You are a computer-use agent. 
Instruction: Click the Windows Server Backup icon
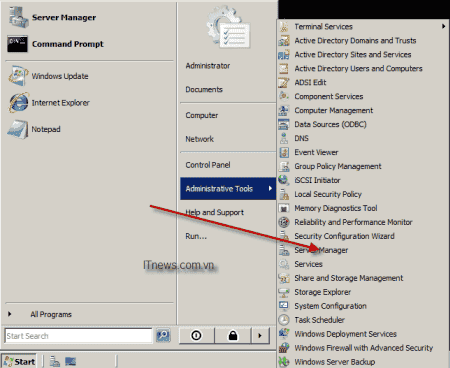coord(284,362)
